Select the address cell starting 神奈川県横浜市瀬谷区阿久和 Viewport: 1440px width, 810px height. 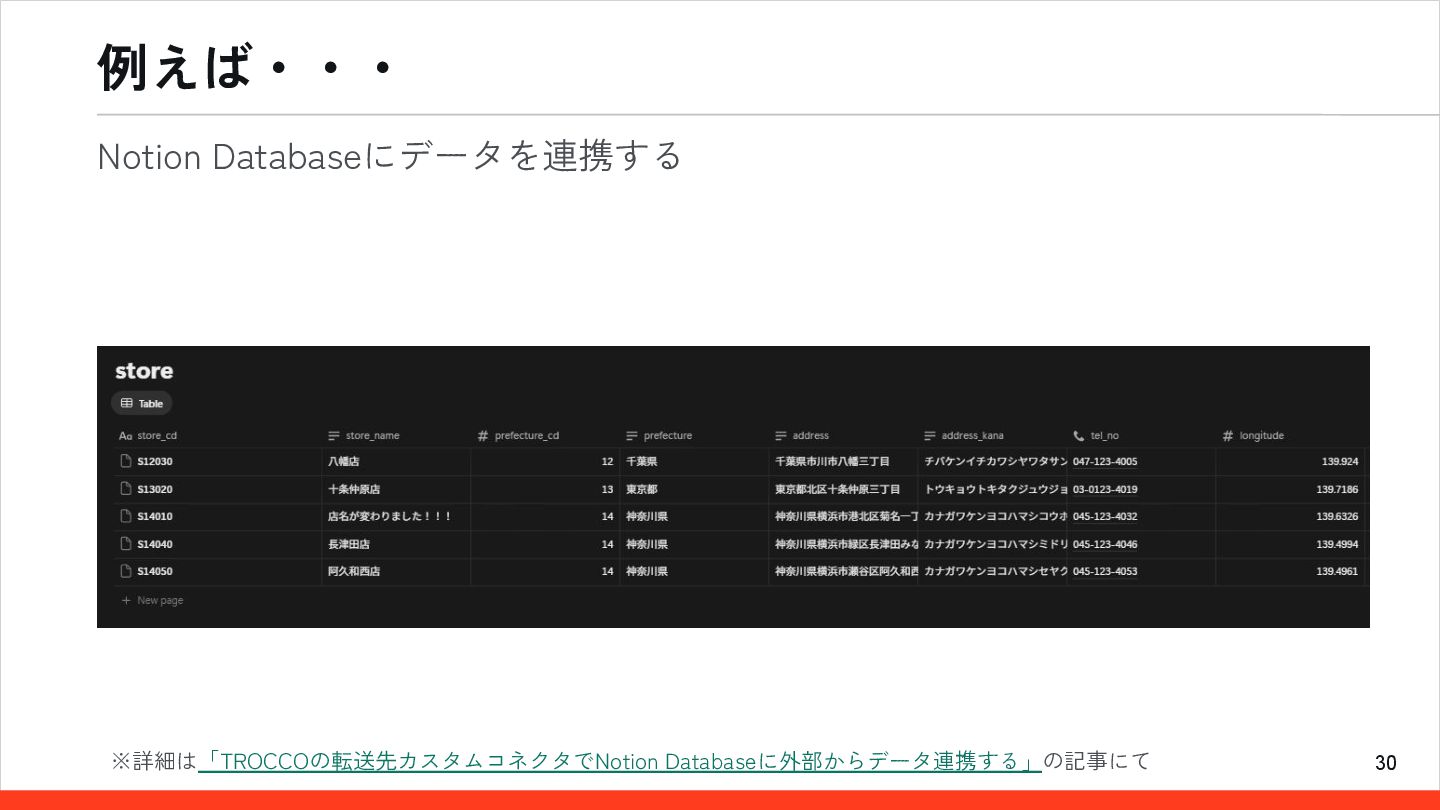coord(843,571)
